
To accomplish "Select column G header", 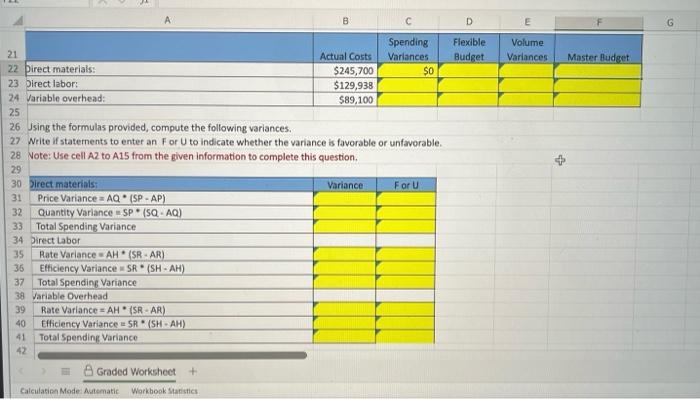I will pyautogui.click(x=670, y=22).
